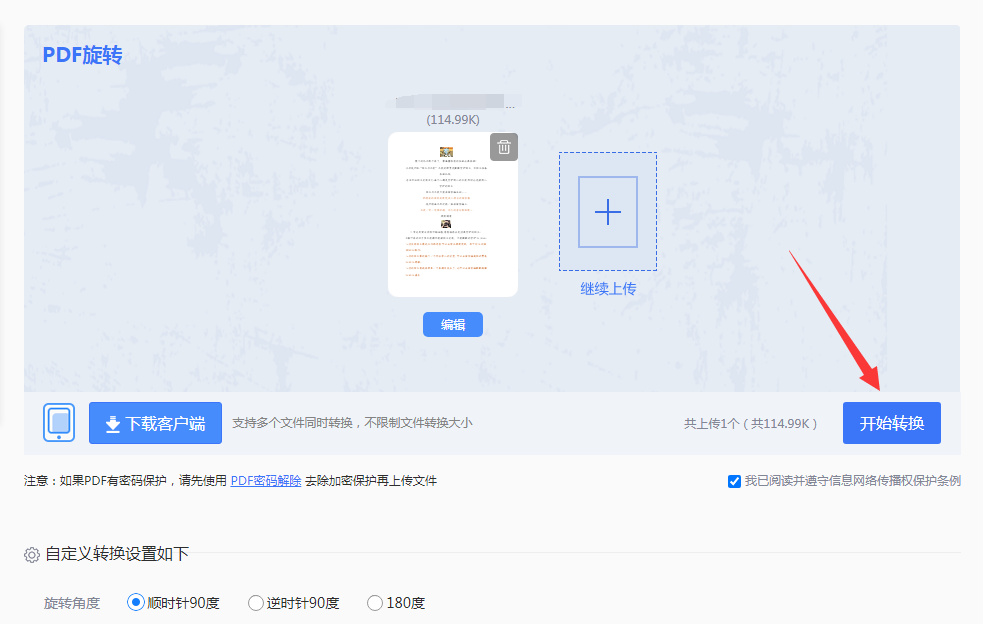Click the file name above the thumbnail
The image size is (983, 624).
point(452,100)
